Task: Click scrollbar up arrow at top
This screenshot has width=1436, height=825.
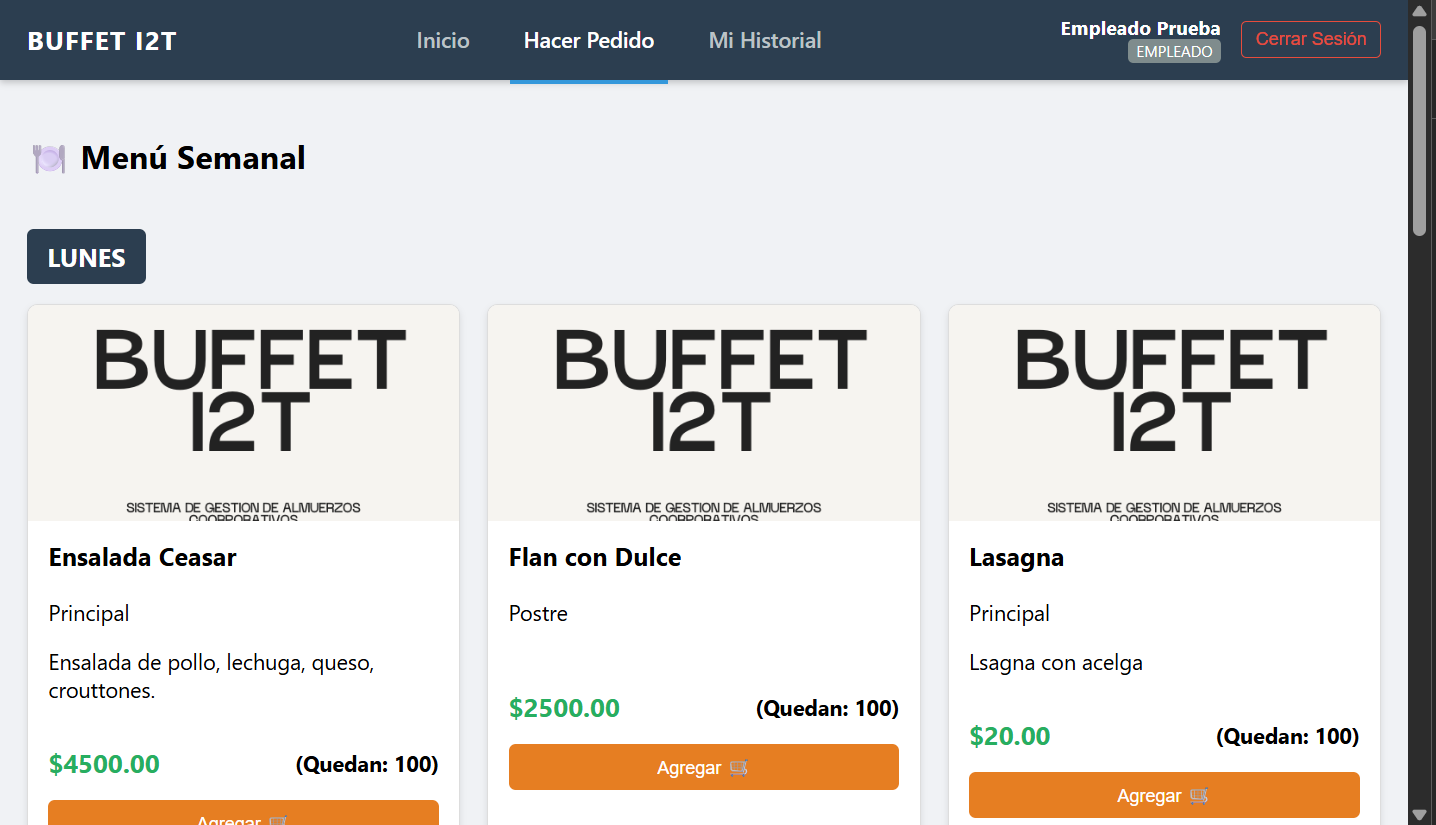Action: pyautogui.click(x=1419, y=11)
